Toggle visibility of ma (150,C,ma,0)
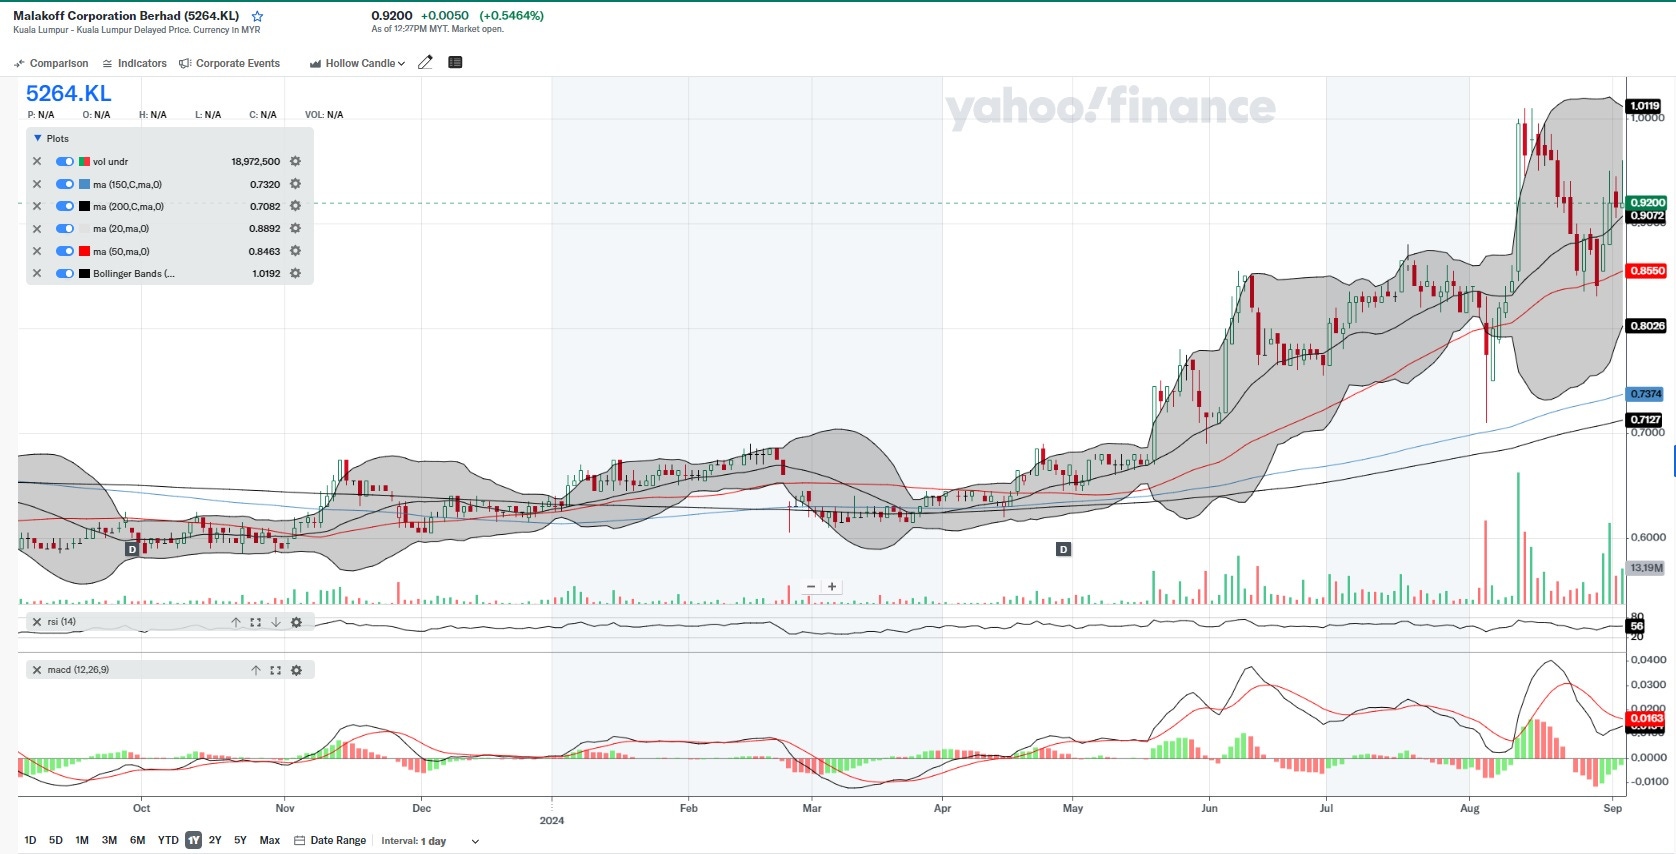 tap(65, 184)
